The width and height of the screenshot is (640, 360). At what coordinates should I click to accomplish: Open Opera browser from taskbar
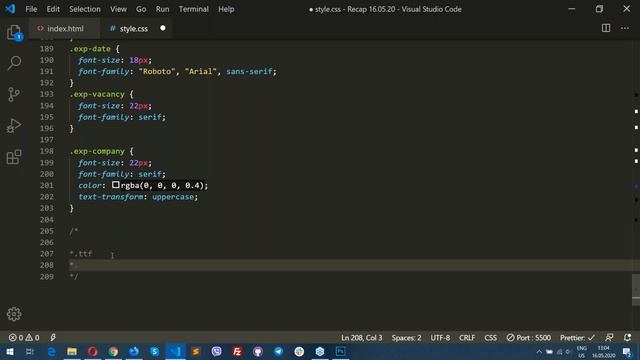click(93, 351)
